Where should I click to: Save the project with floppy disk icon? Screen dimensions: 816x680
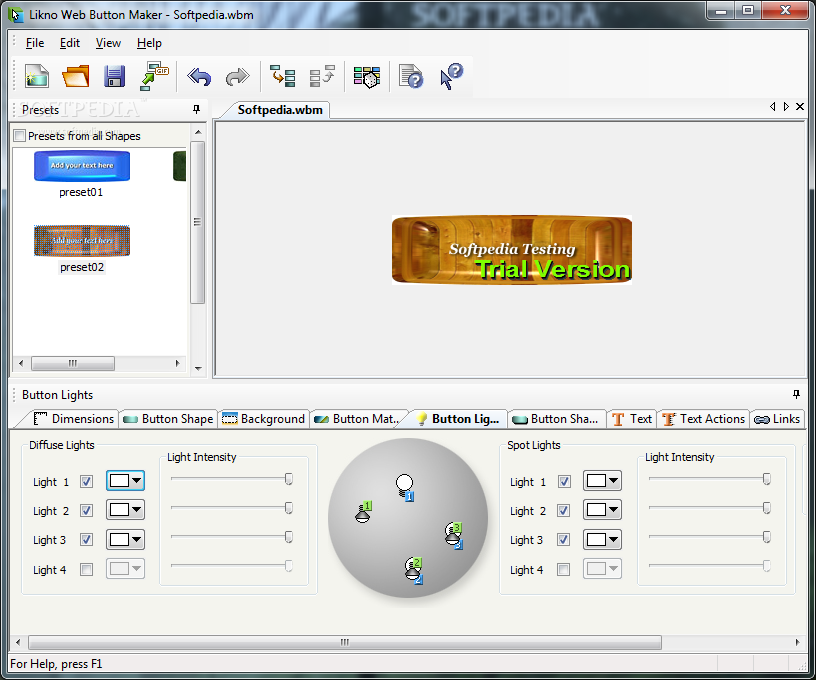(x=114, y=76)
